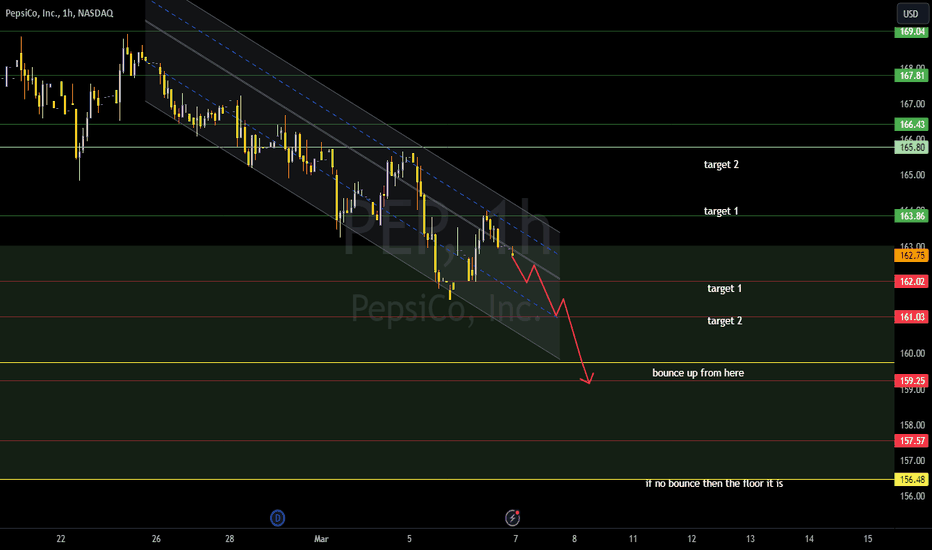Click upper 'target 2' text near 165

[x=721, y=165]
